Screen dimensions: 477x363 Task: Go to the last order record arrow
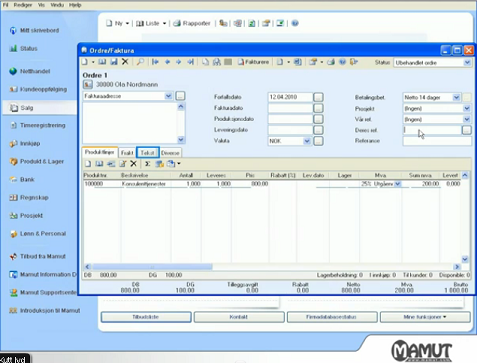tap(190, 62)
